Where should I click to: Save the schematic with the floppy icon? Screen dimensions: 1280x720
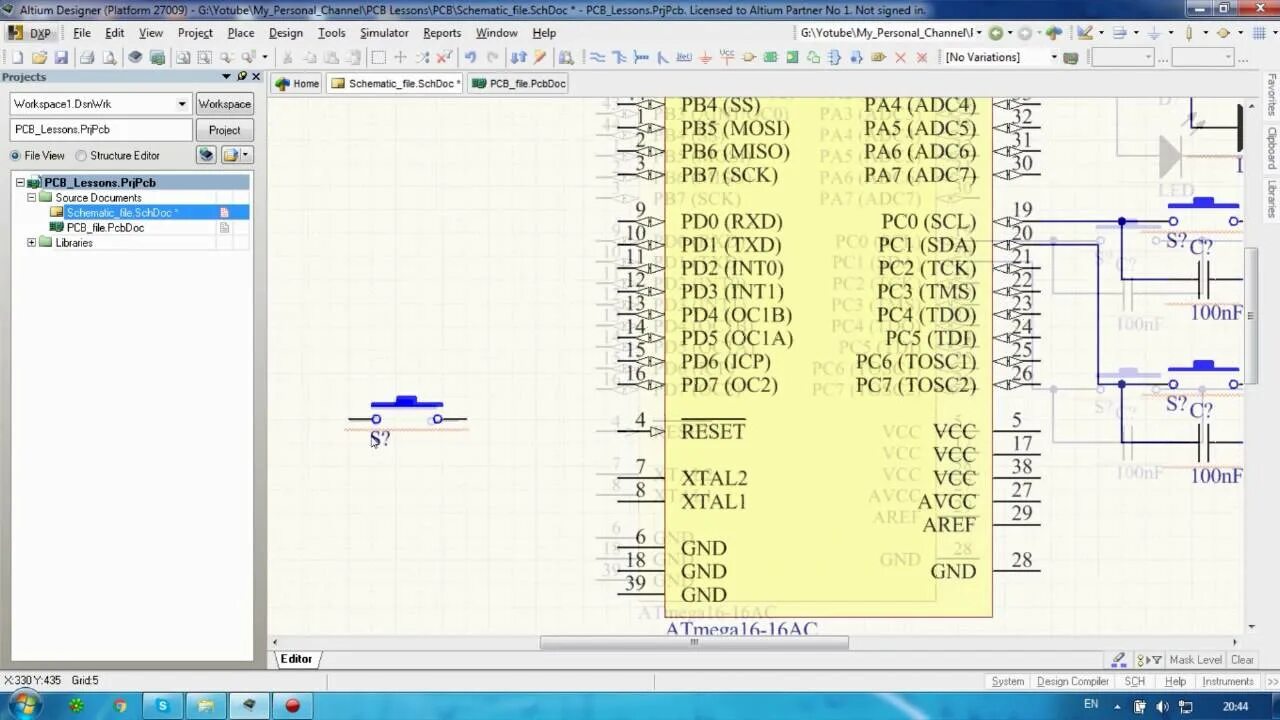coord(61,58)
